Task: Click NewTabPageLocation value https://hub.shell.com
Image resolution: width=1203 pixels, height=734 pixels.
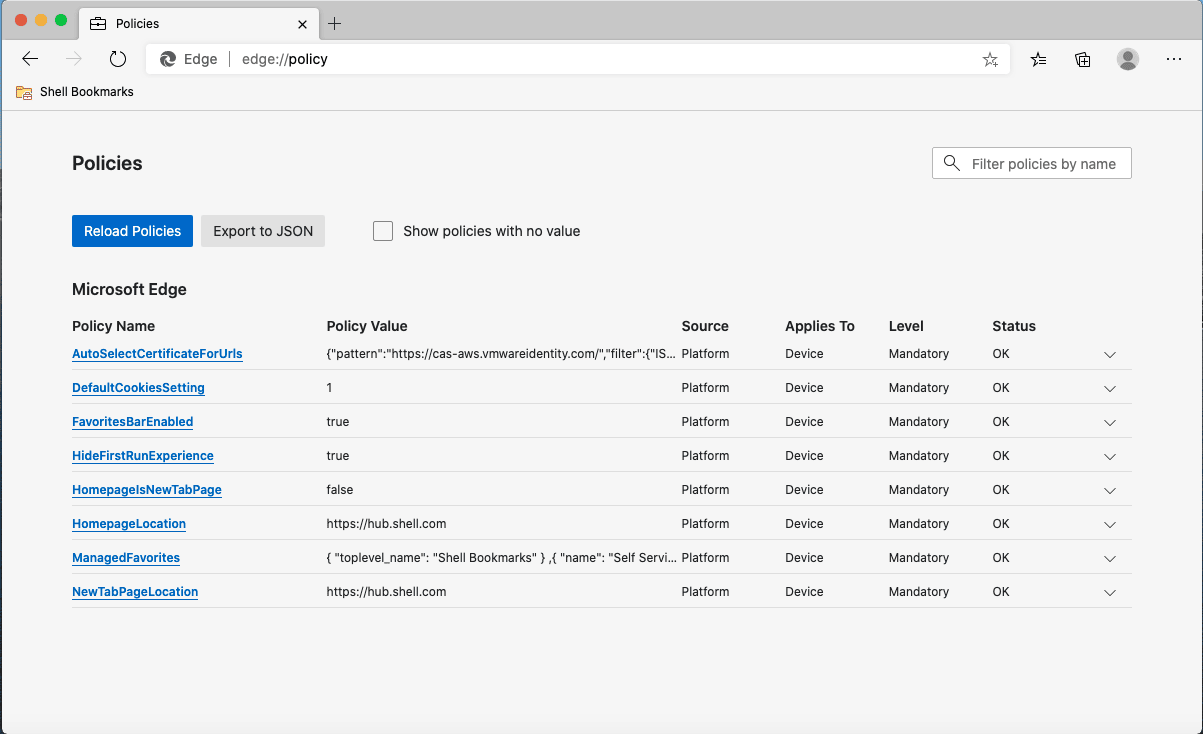Action: tap(386, 592)
